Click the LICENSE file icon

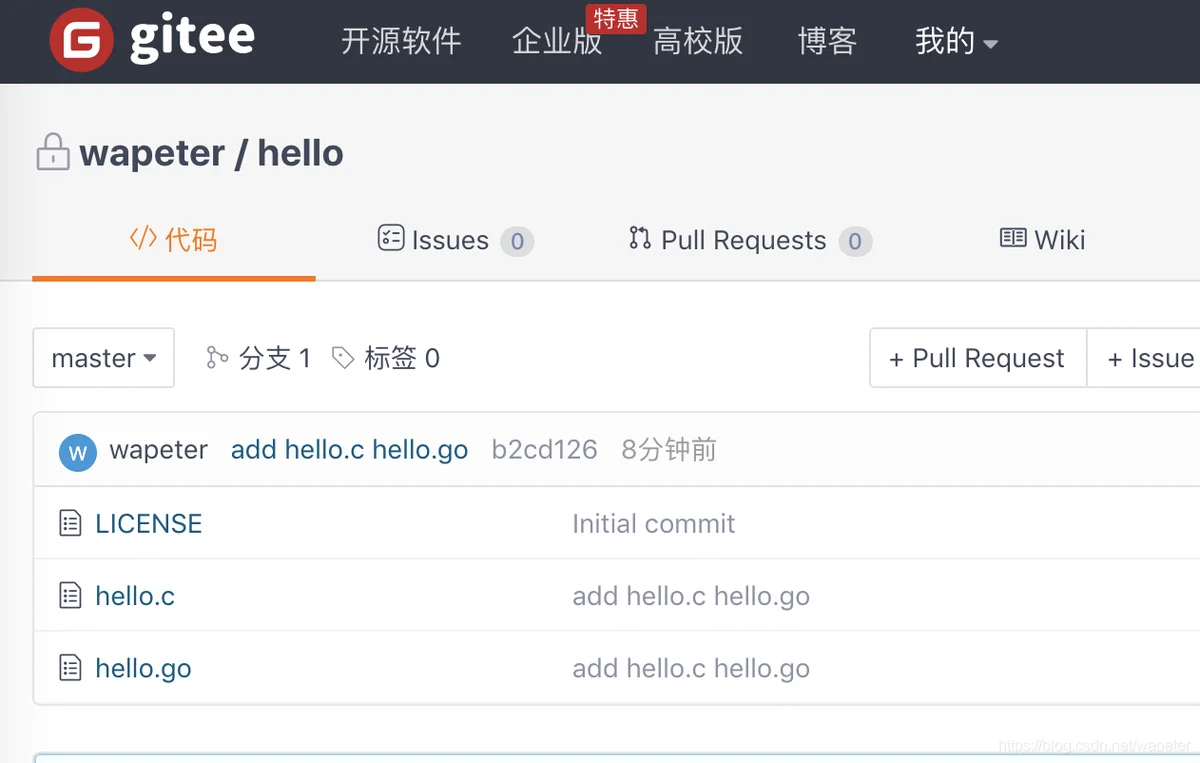(x=70, y=523)
